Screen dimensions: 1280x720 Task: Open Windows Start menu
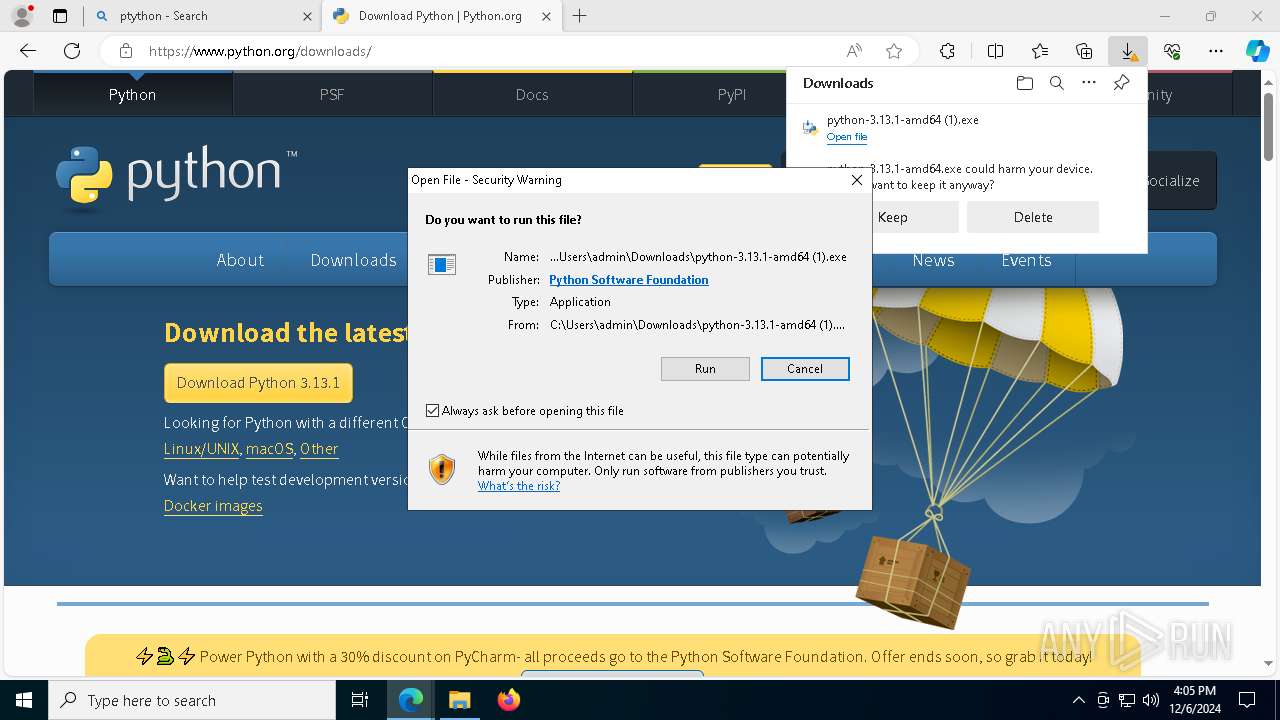[x=23, y=700]
